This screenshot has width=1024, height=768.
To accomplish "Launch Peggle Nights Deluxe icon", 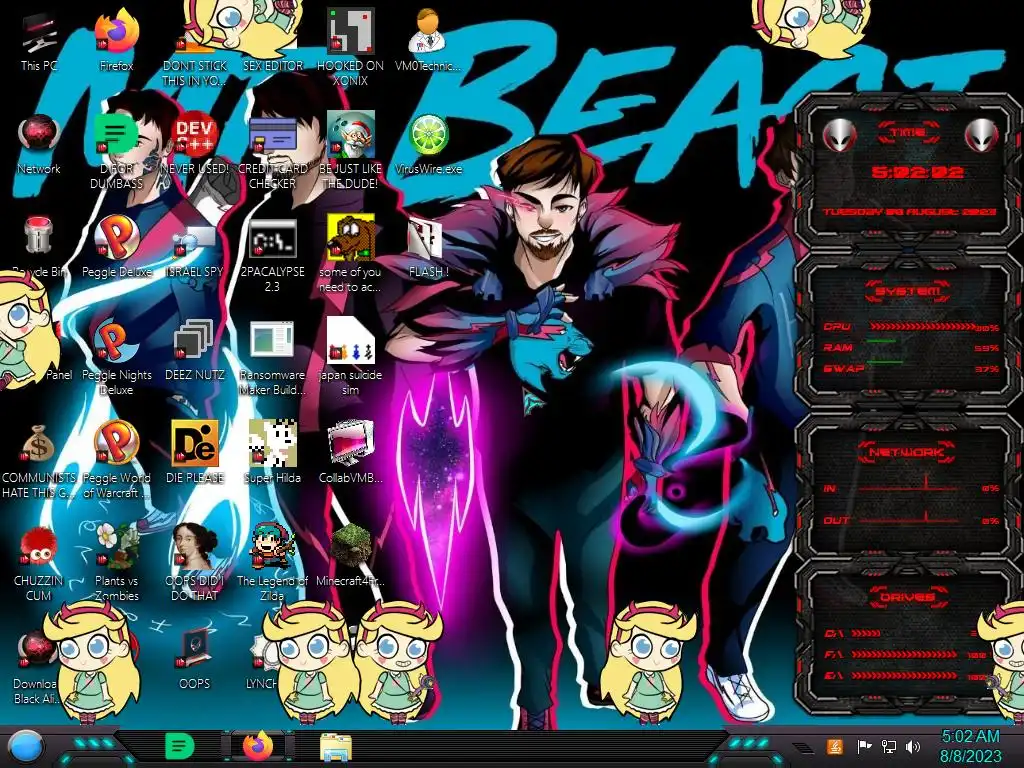I will click(116, 341).
